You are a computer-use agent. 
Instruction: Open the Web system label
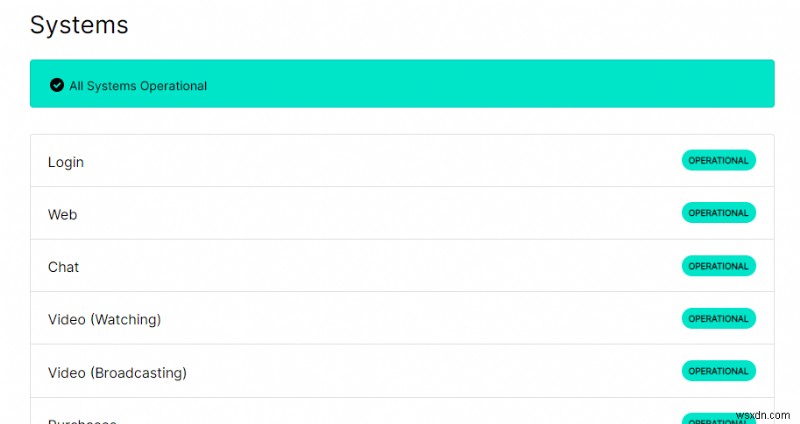[x=62, y=215]
